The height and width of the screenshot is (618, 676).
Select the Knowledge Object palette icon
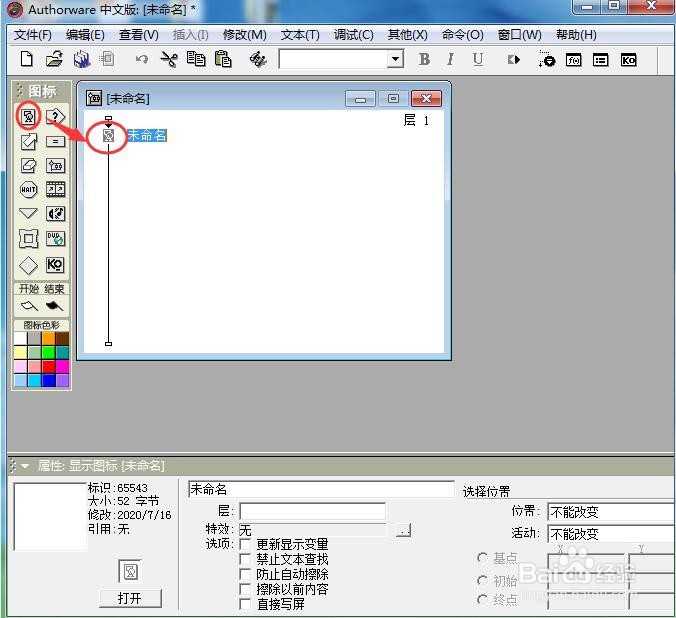pos(56,264)
